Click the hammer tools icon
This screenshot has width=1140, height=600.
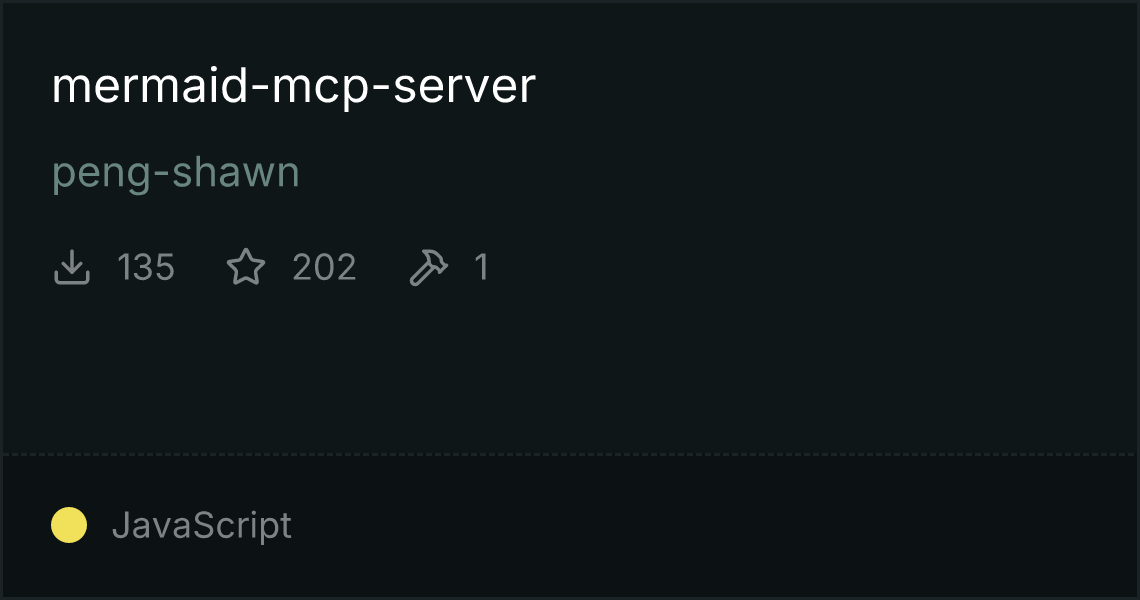pos(429,267)
